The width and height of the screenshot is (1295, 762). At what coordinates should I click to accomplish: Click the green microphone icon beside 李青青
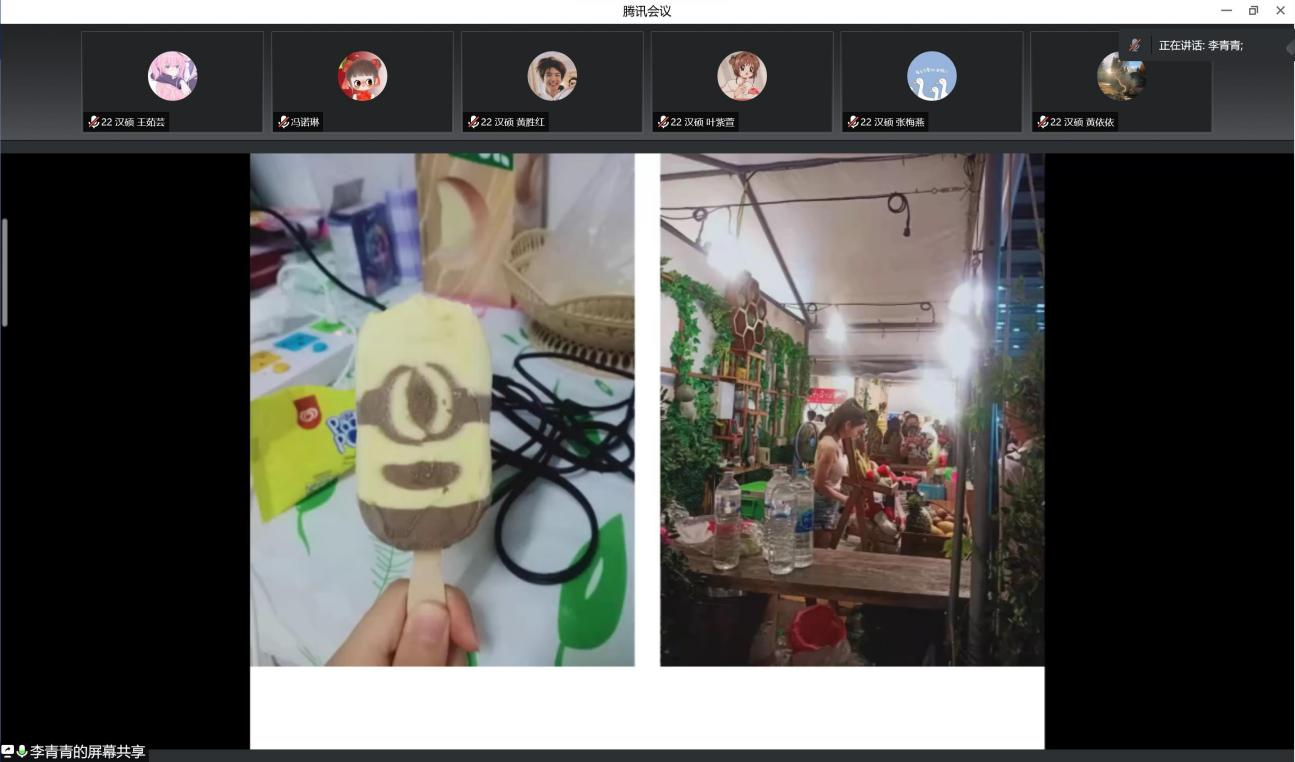pyautogui.click(x=22, y=751)
